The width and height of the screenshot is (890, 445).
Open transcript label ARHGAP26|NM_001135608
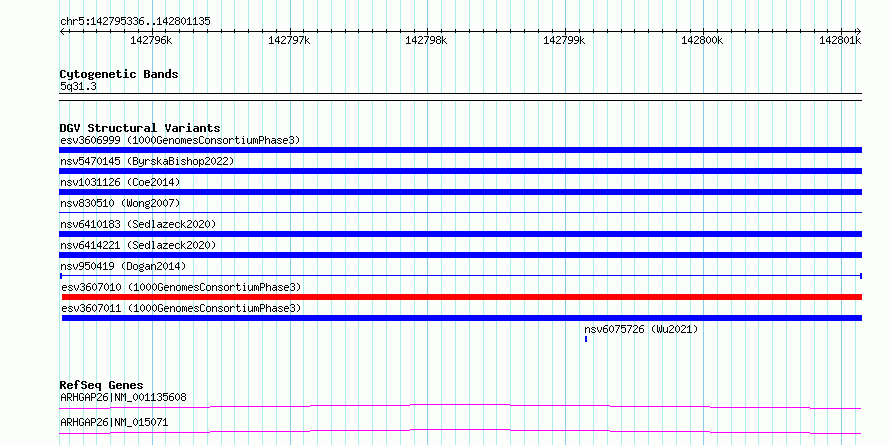(123, 397)
